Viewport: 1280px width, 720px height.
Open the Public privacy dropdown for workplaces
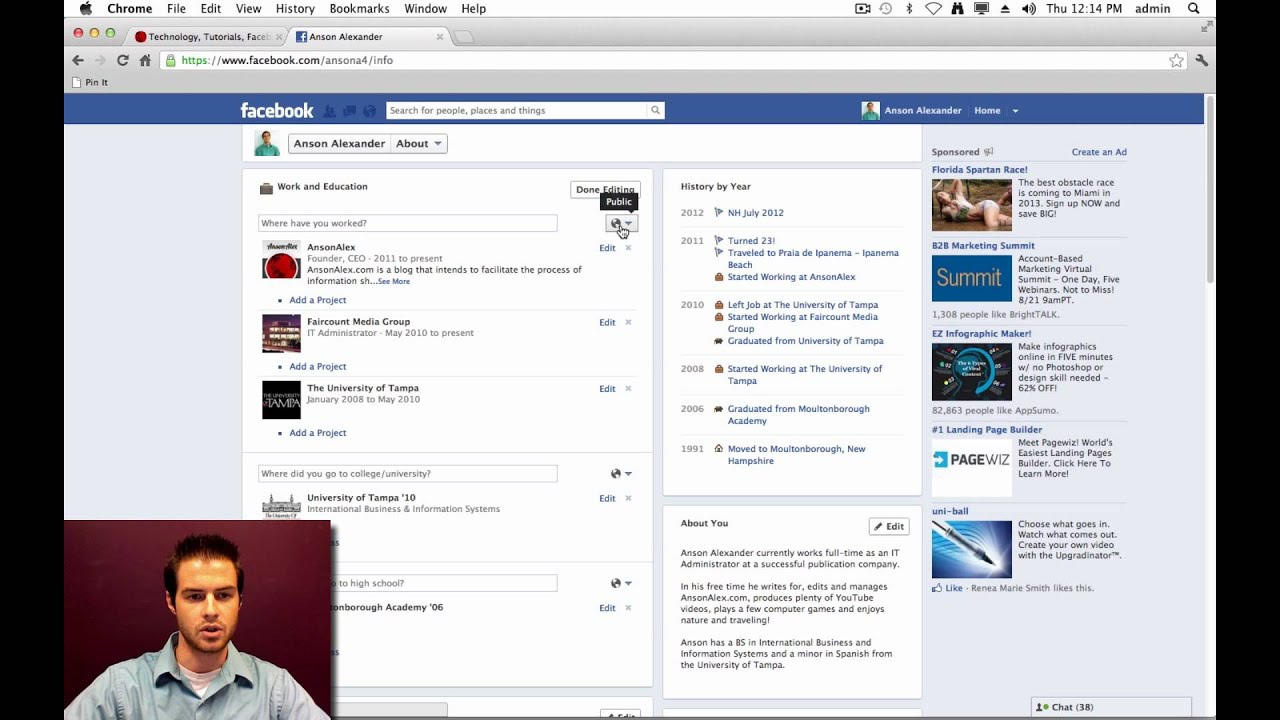(621, 224)
